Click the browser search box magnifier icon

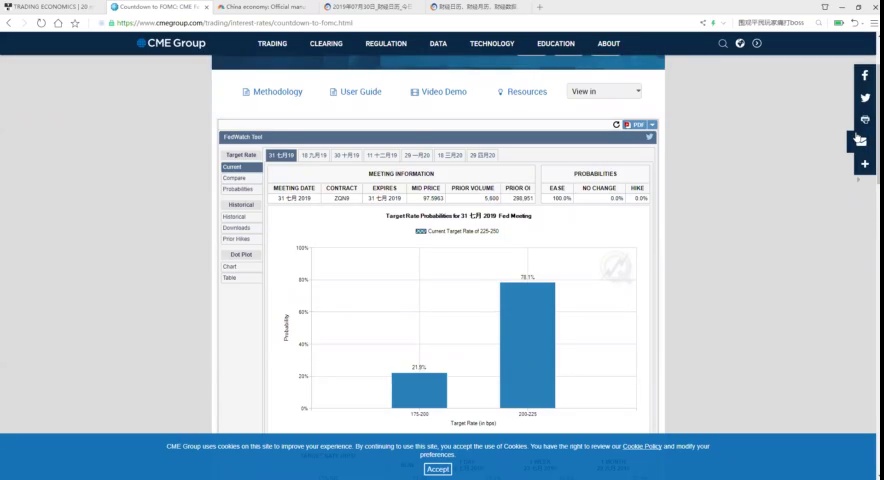point(819,23)
